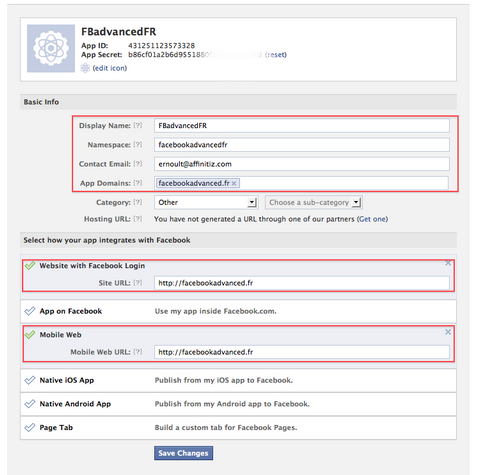Show help for Contact Email
This screenshot has height=475, width=480.
[138, 164]
